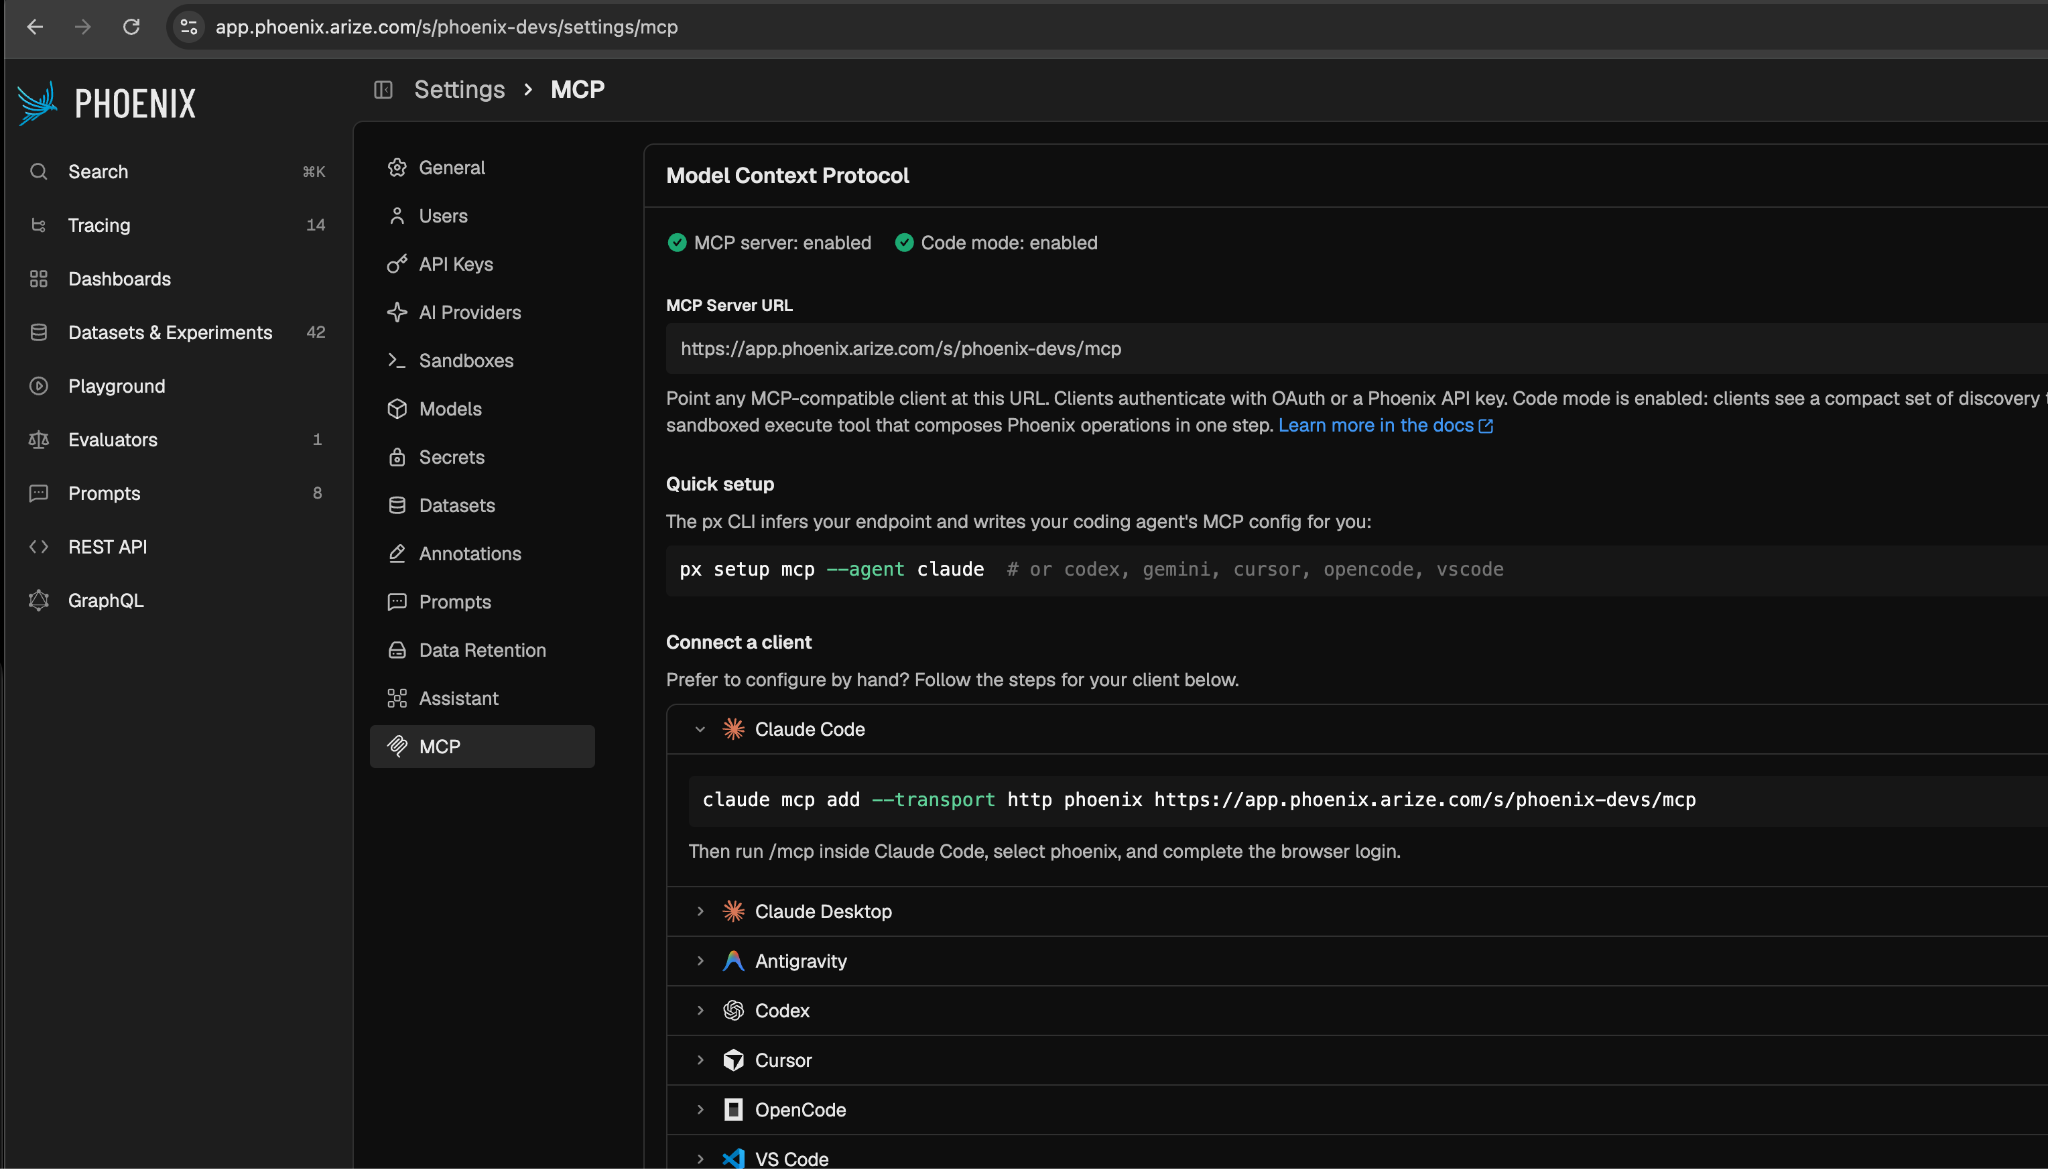Click the 'MCP server: enabled' status text
Image resolution: width=2048 pixels, height=1169 pixels.
tap(782, 243)
